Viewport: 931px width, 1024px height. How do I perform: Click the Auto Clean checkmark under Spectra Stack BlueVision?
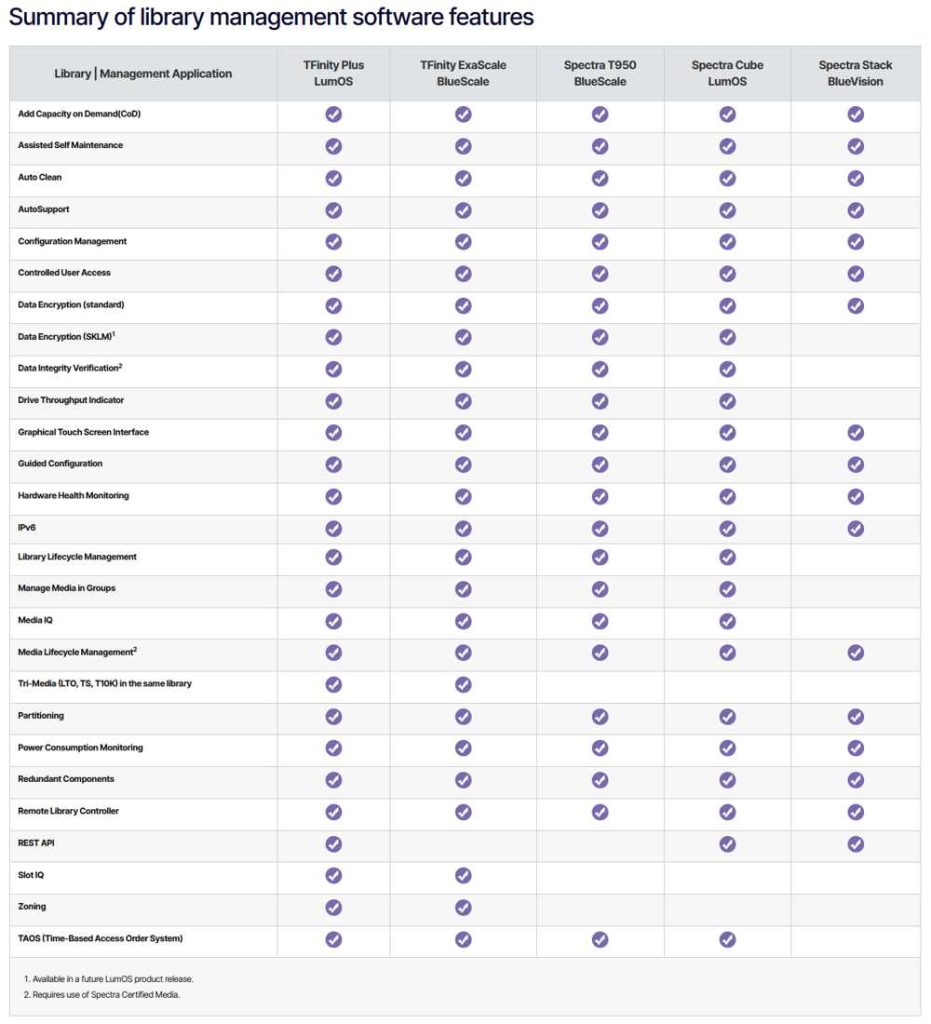[855, 178]
